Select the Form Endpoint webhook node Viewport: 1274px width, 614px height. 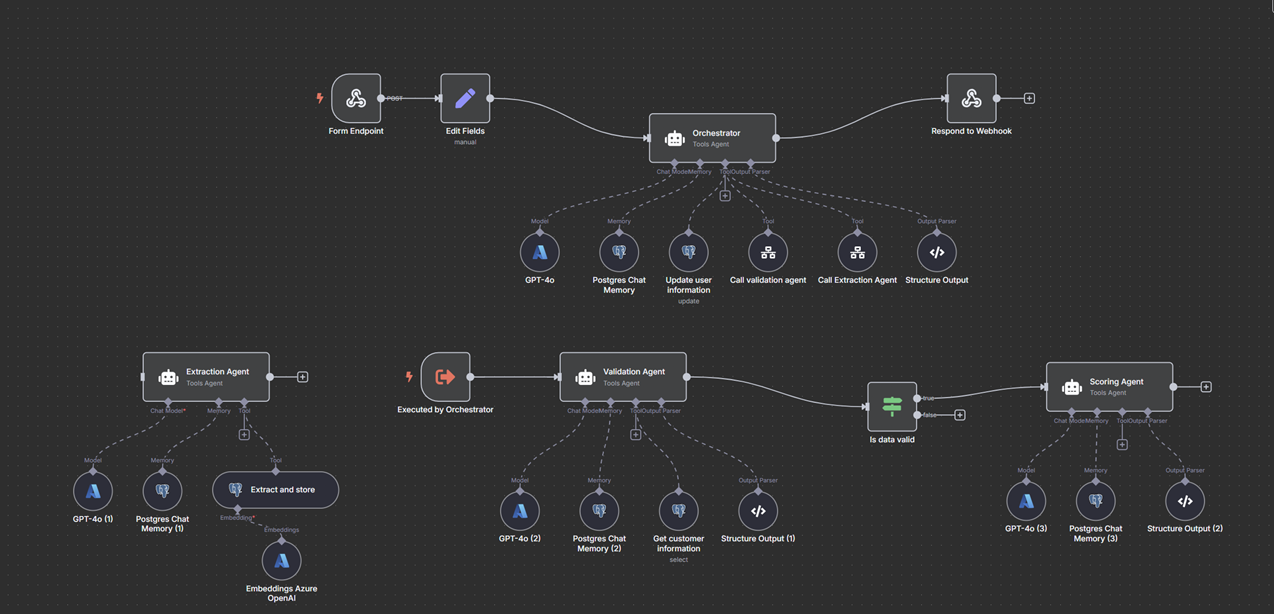pos(356,98)
